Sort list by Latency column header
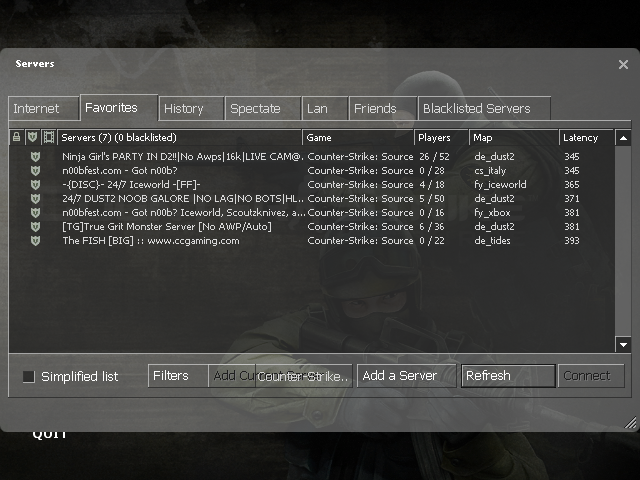The height and width of the screenshot is (480, 640). (x=587, y=138)
